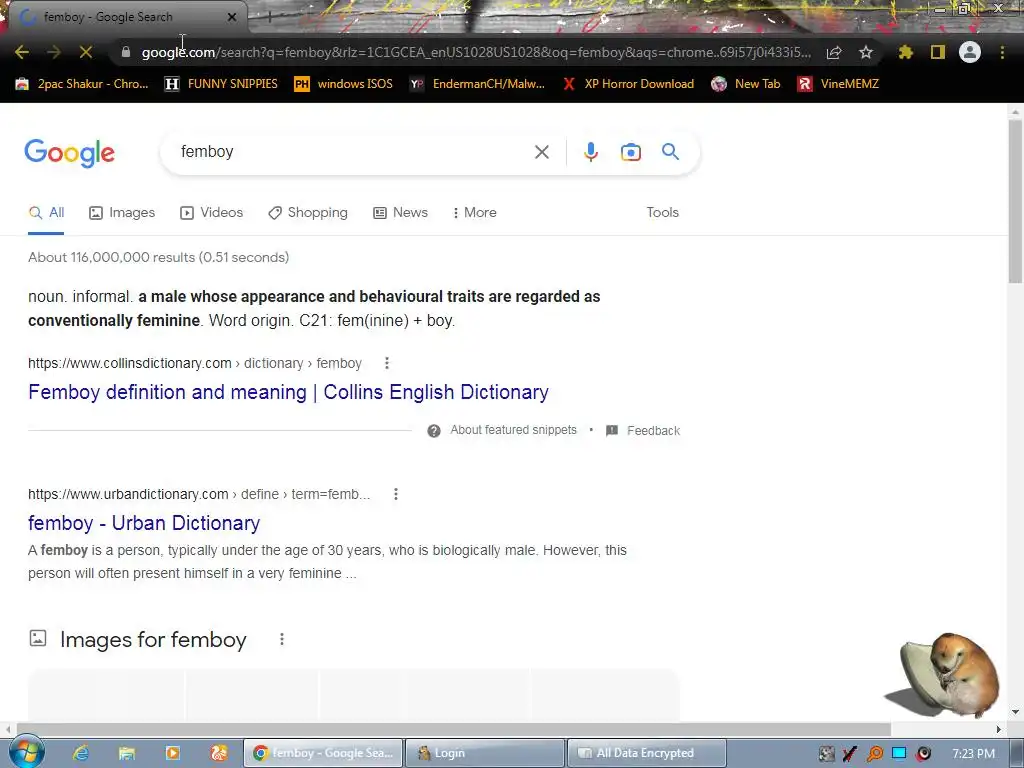Screen dimensions: 1024x768
Task: Toggle the Chrome side panel icon
Action: pyautogui.click(x=938, y=52)
